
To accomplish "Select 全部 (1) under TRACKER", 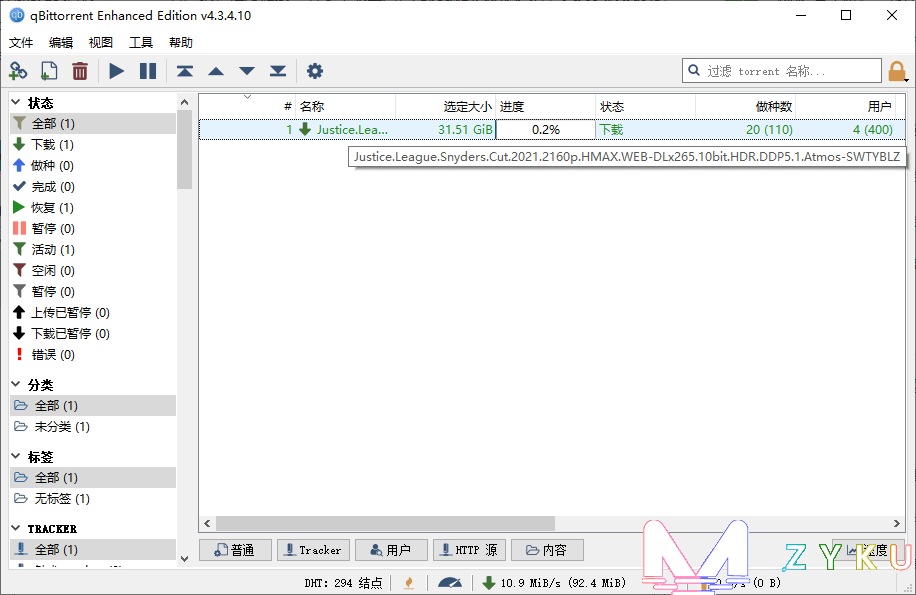I will click(x=93, y=549).
